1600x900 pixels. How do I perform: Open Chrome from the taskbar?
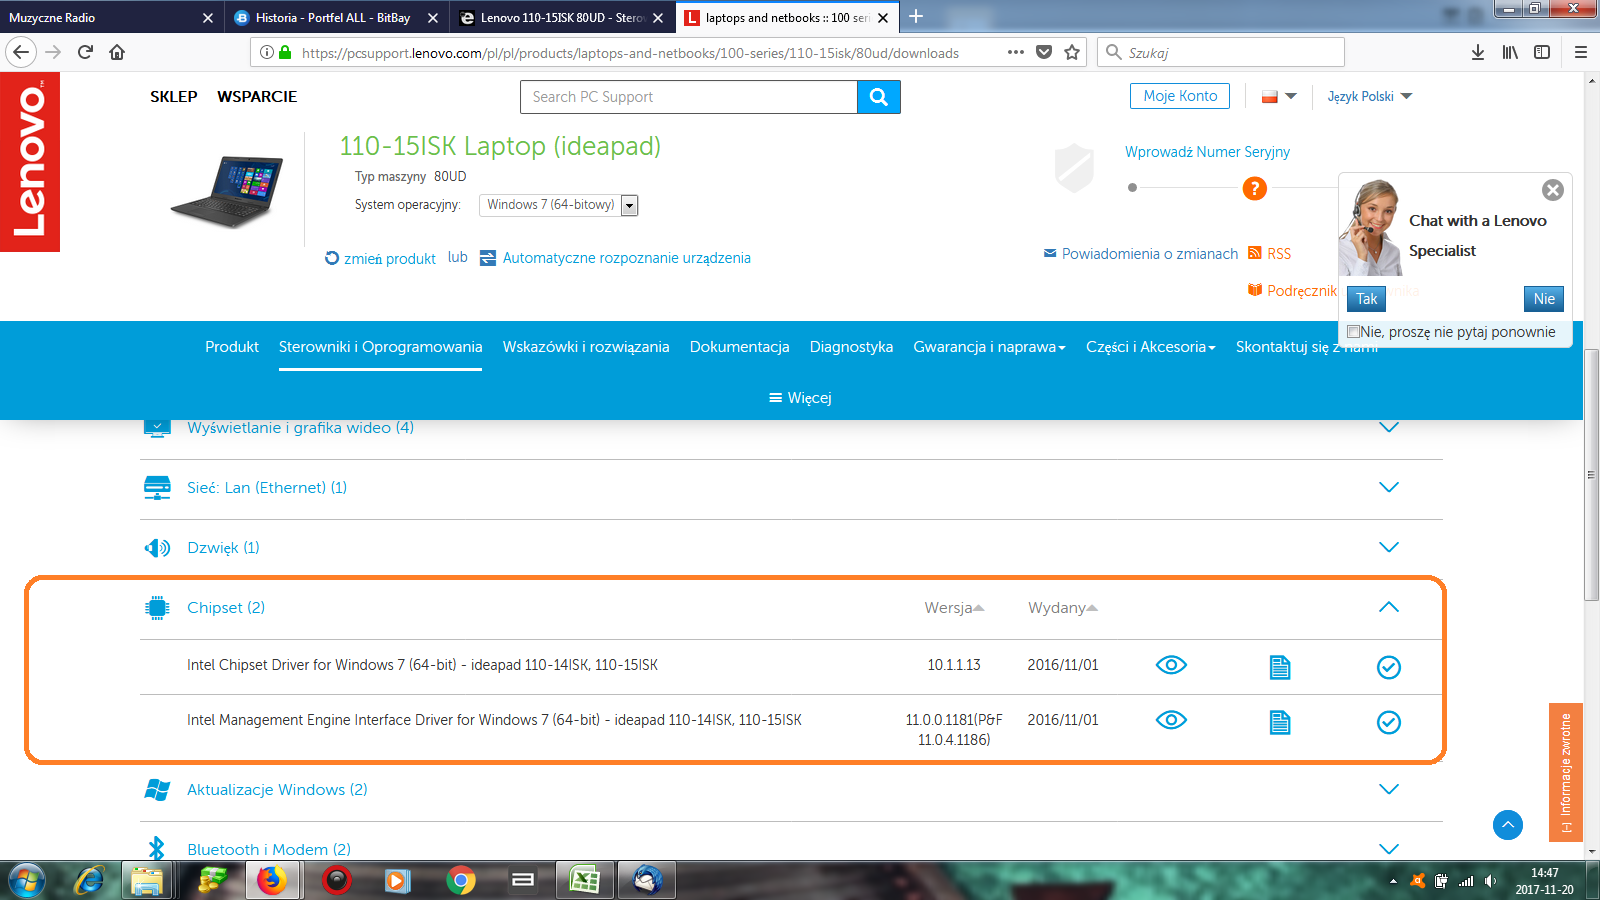[x=461, y=880]
